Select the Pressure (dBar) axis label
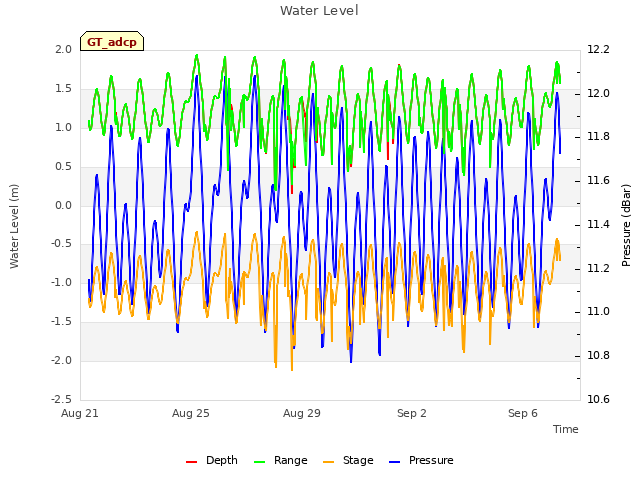The height and width of the screenshot is (480, 640). [626, 225]
